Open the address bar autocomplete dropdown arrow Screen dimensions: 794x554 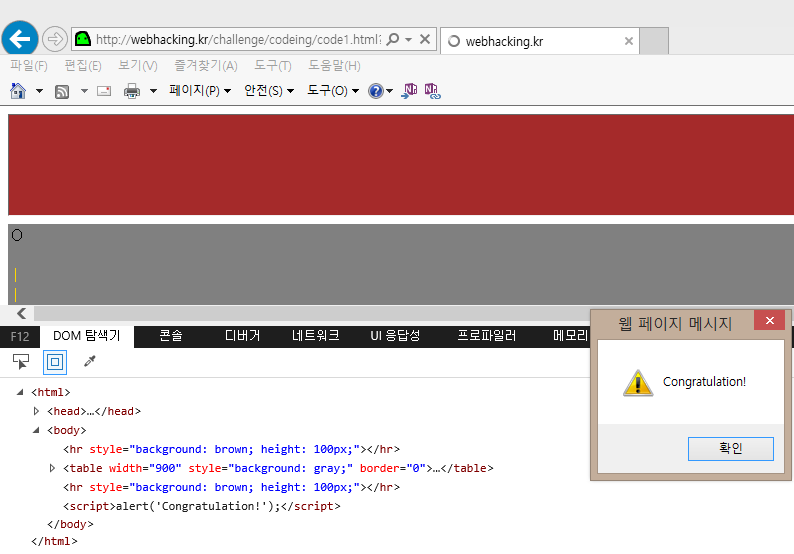[x=408, y=39]
